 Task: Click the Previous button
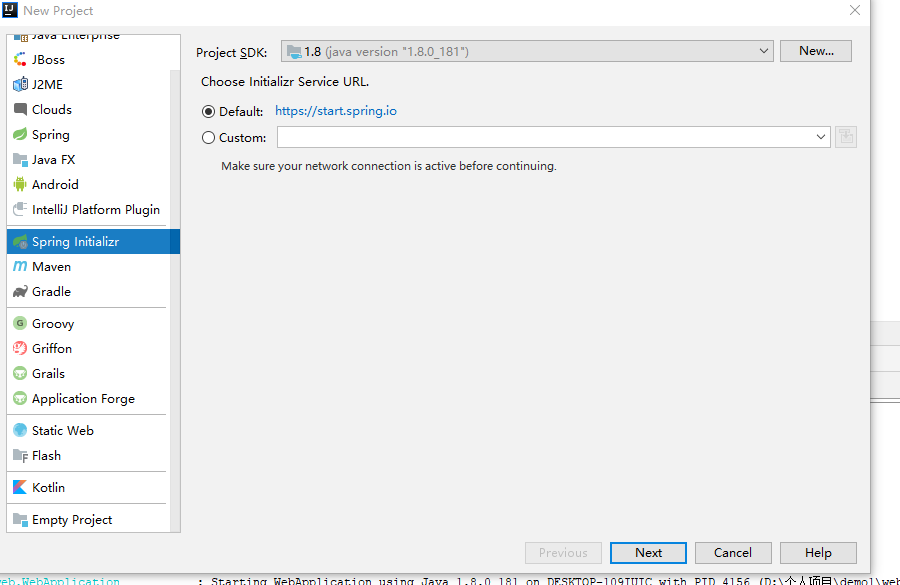click(563, 553)
